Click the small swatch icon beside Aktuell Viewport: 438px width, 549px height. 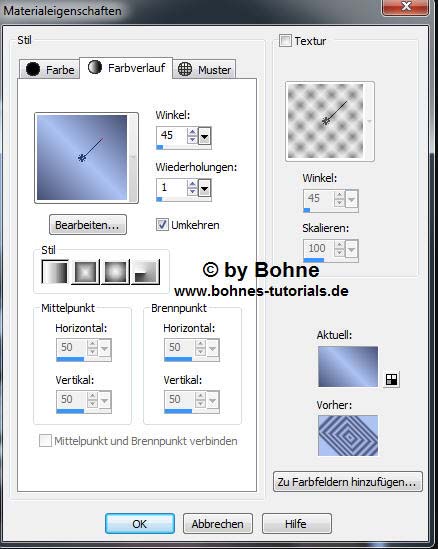[391, 380]
